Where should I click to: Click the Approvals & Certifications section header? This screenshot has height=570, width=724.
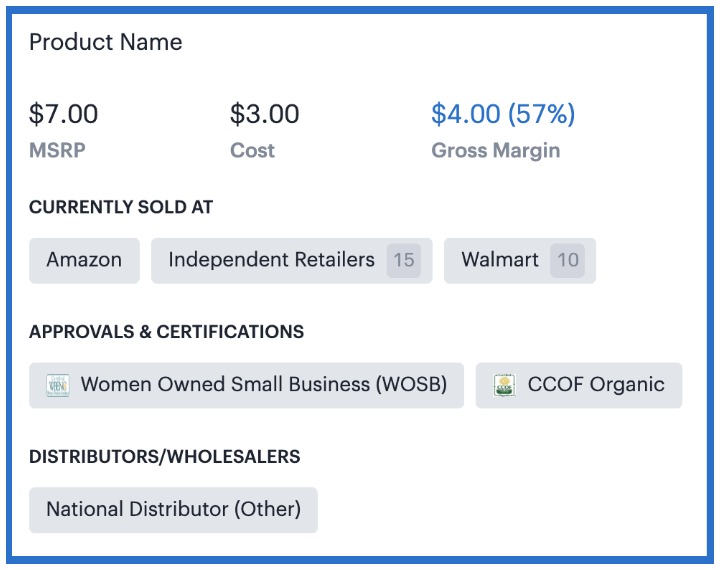coord(166,331)
